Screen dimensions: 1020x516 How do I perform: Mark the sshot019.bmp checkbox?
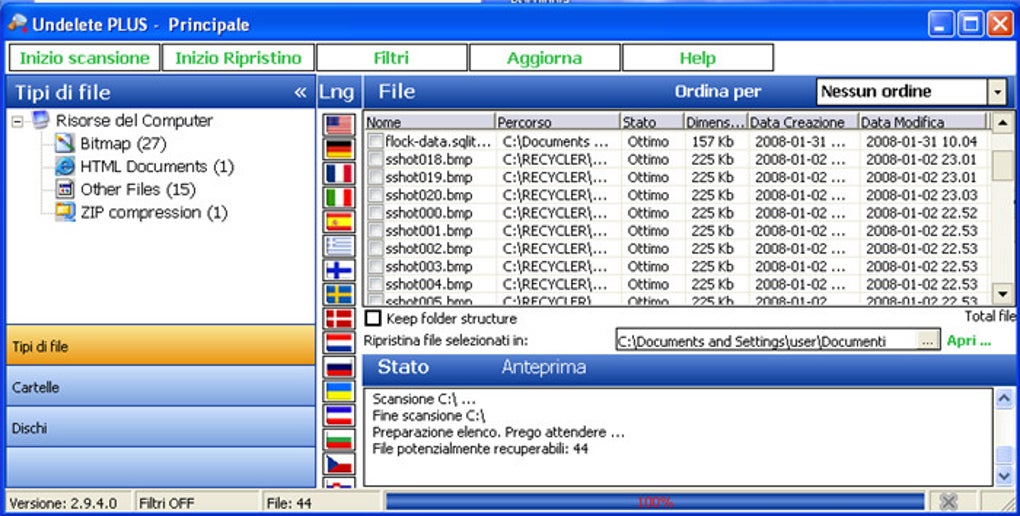click(x=375, y=177)
